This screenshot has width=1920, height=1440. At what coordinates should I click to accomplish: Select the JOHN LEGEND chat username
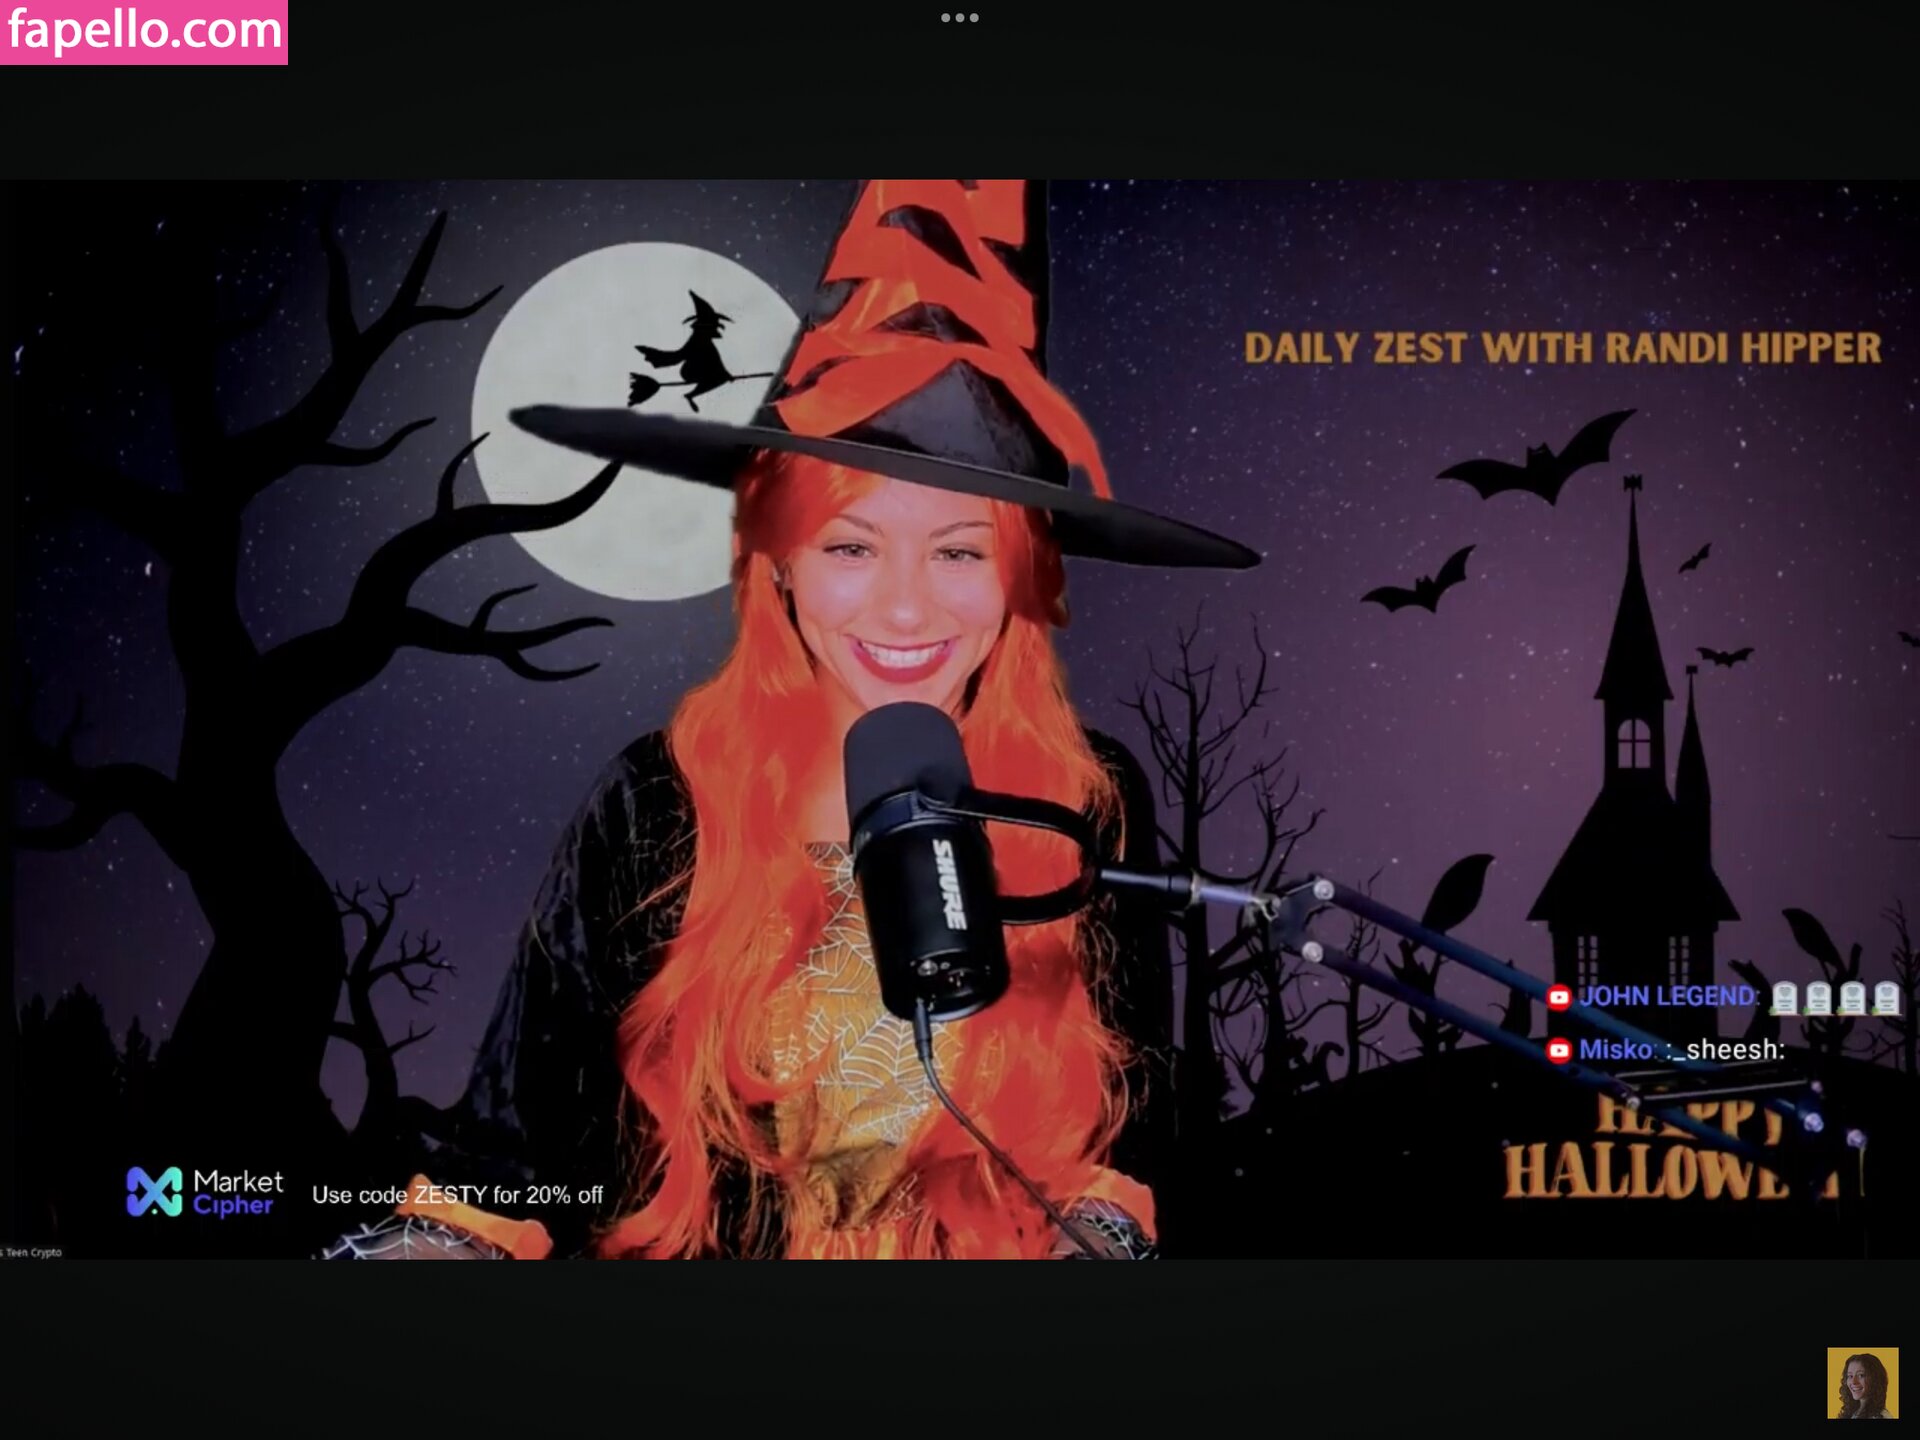[1666, 997]
